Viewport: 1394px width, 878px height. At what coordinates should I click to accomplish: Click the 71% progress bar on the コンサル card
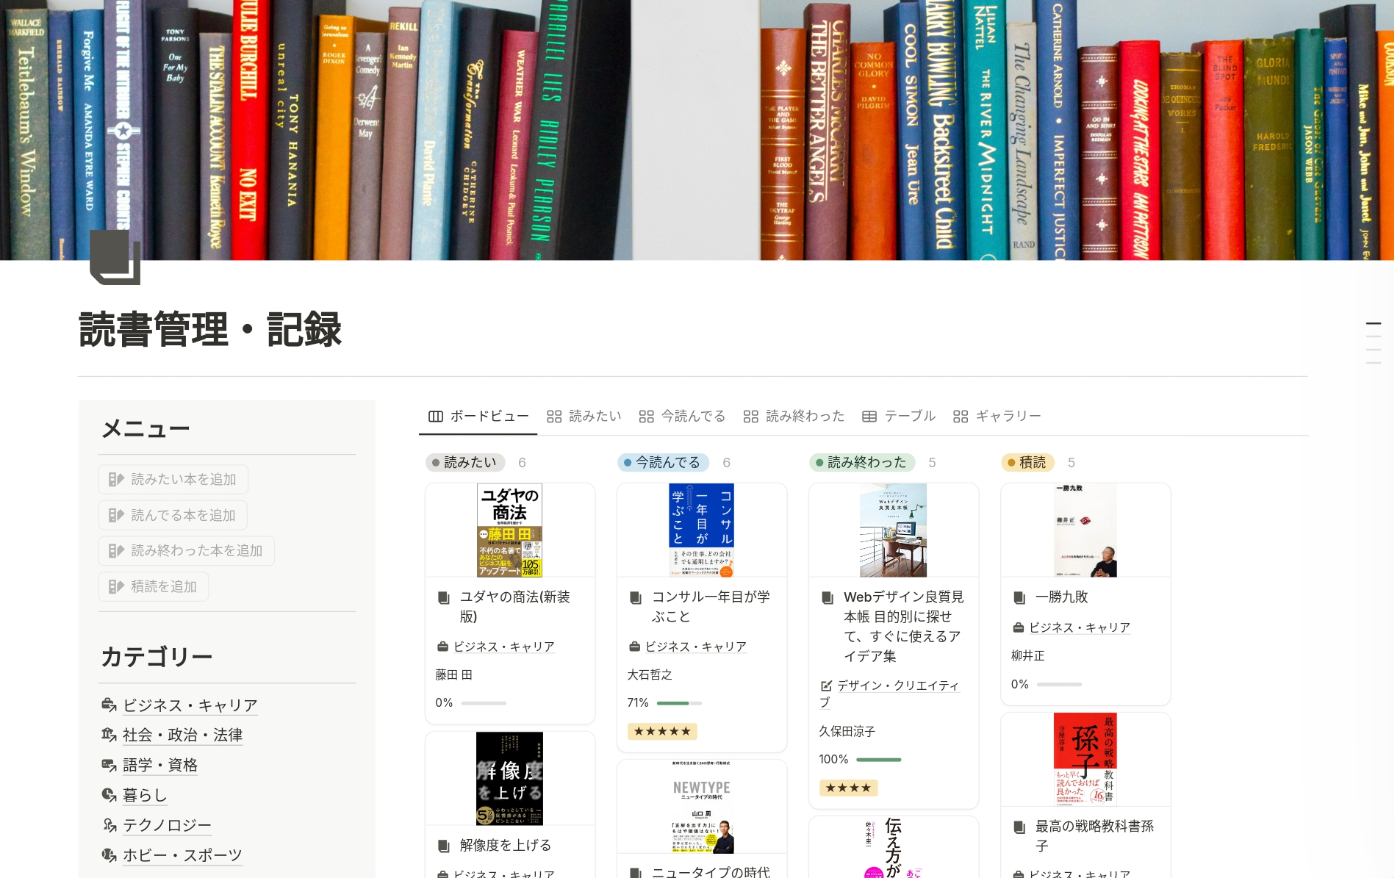pyautogui.click(x=679, y=703)
